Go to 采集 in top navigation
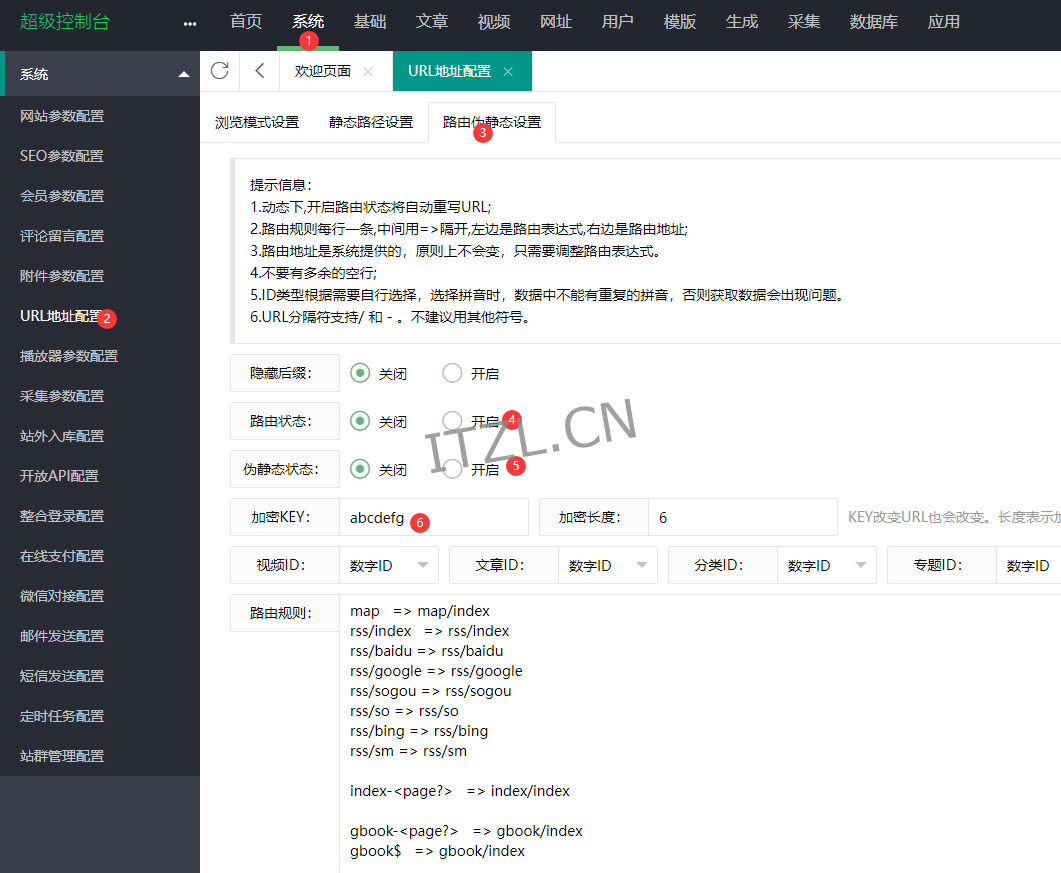 click(803, 22)
